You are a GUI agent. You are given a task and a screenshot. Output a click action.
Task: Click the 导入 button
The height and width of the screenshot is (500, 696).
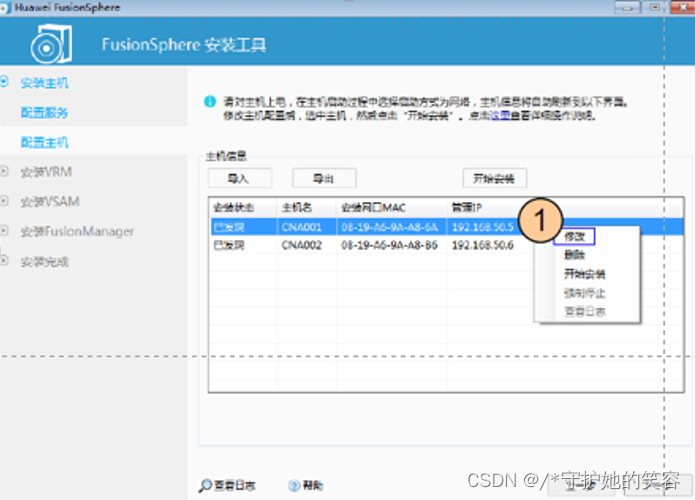pyautogui.click(x=239, y=179)
